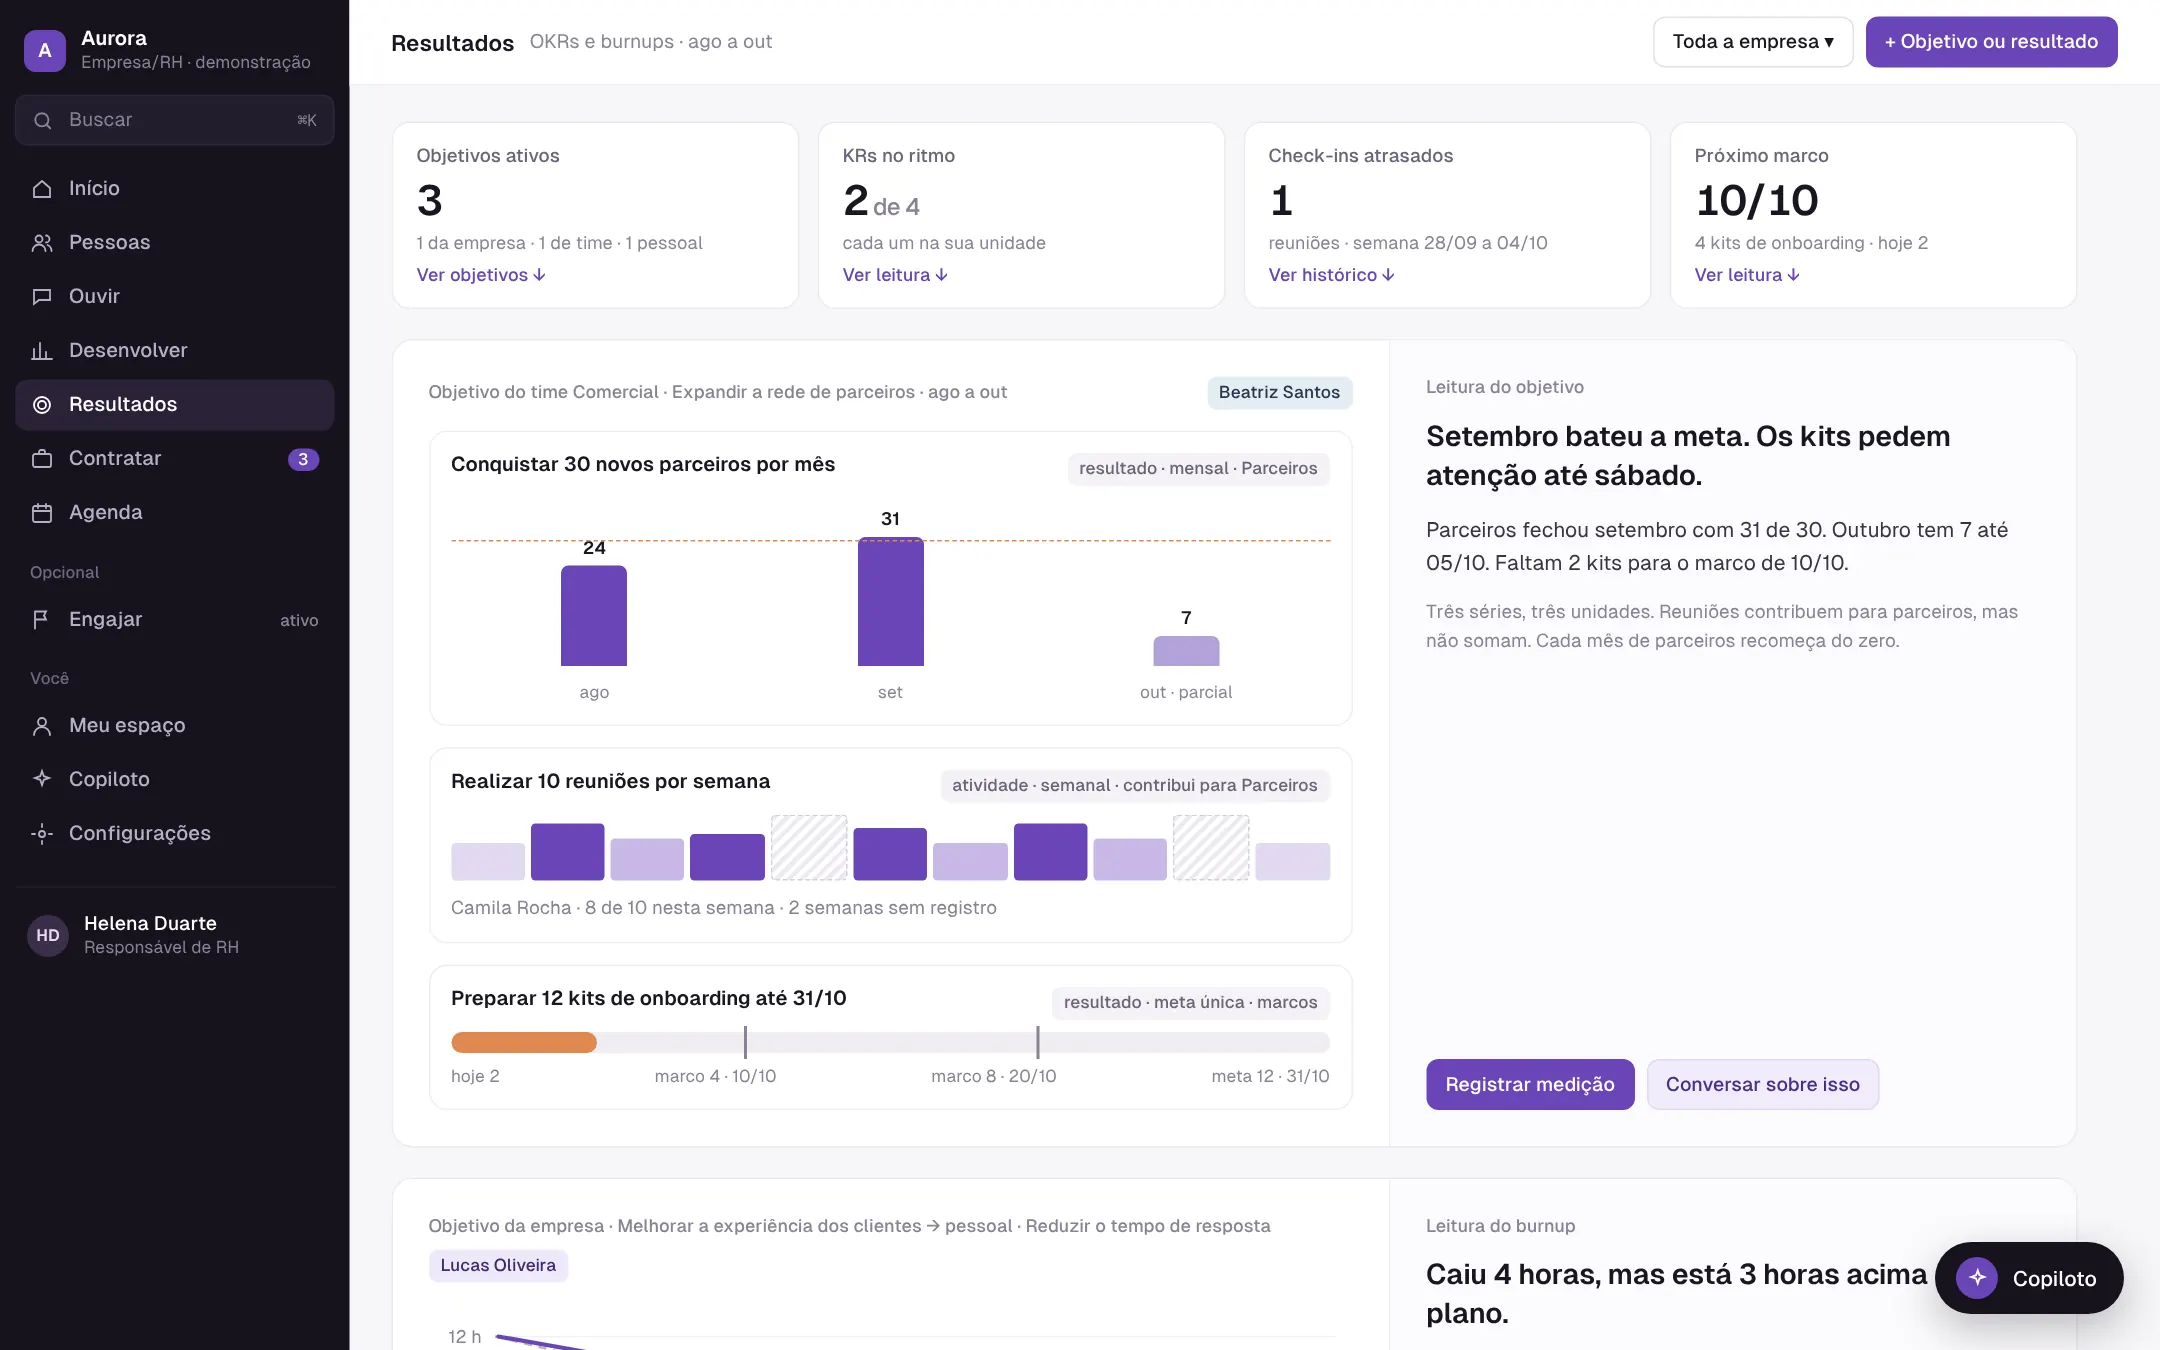Click the Contratar briefcase icon

click(42, 458)
